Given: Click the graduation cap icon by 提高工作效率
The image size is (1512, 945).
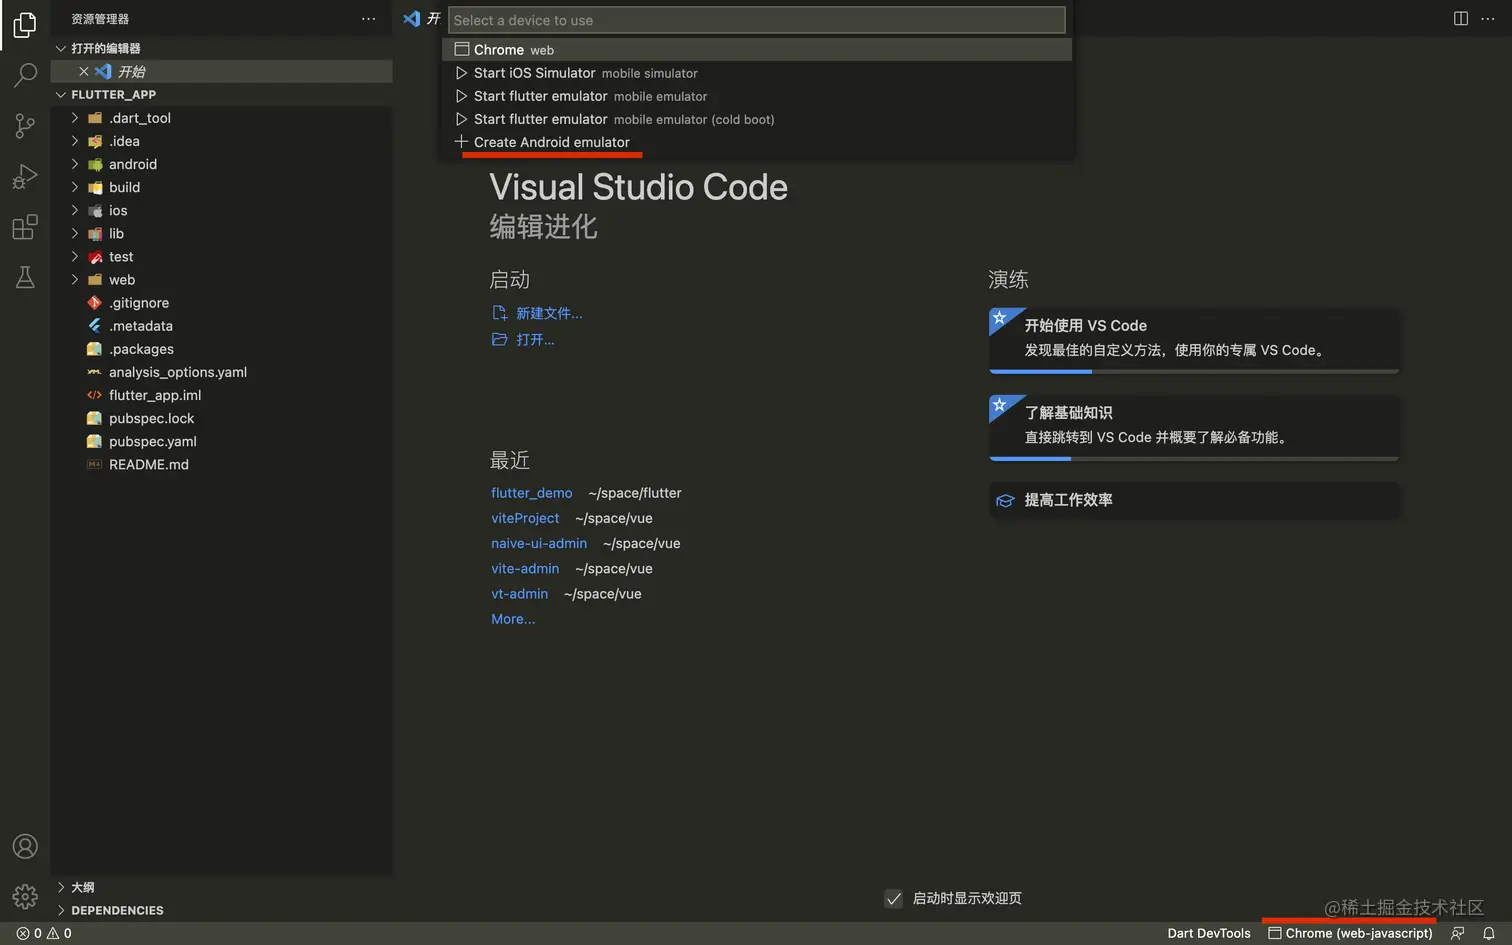Looking at the screenshot, I should (1005, 500).
